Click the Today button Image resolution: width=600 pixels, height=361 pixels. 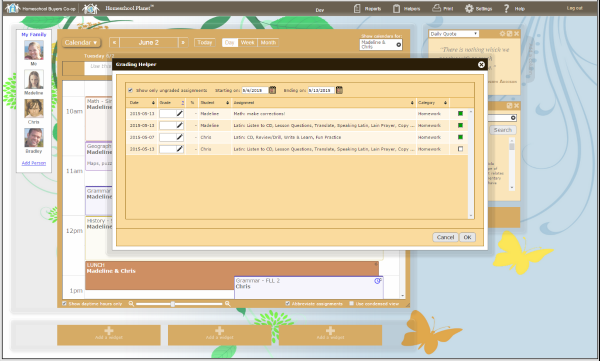(x=205, y=42)
